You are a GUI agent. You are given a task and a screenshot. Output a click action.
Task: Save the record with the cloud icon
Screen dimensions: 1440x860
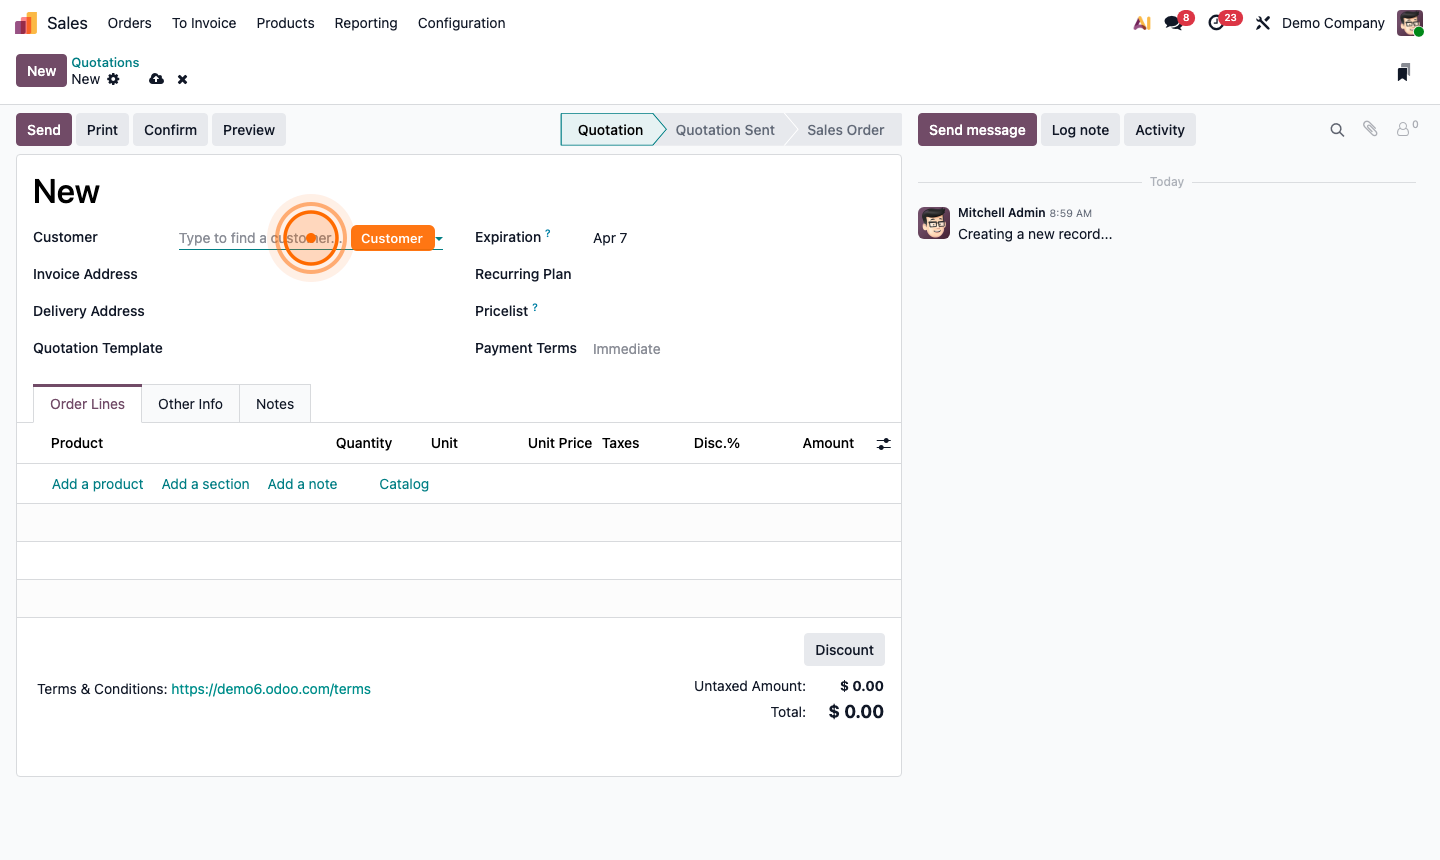156,79
